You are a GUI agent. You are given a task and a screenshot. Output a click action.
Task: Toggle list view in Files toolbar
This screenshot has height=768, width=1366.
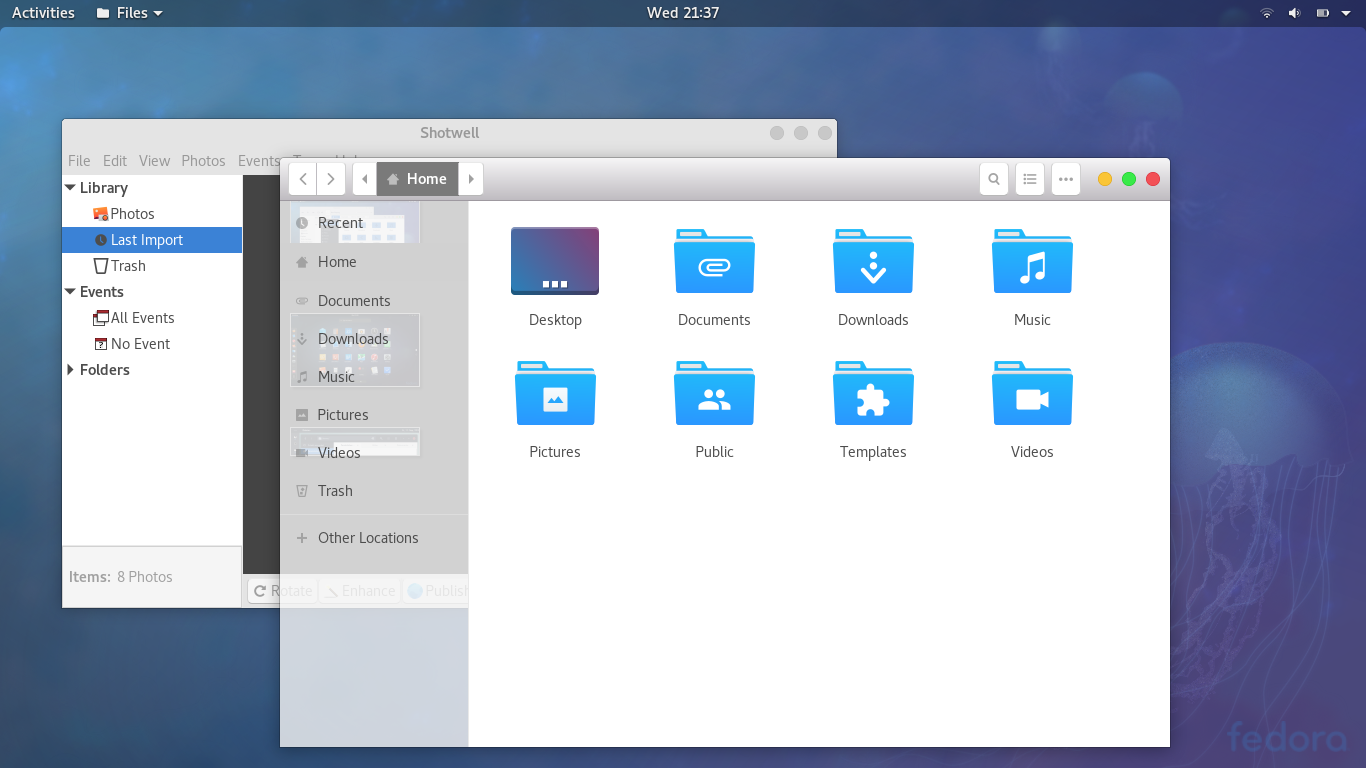[1030, 179]
